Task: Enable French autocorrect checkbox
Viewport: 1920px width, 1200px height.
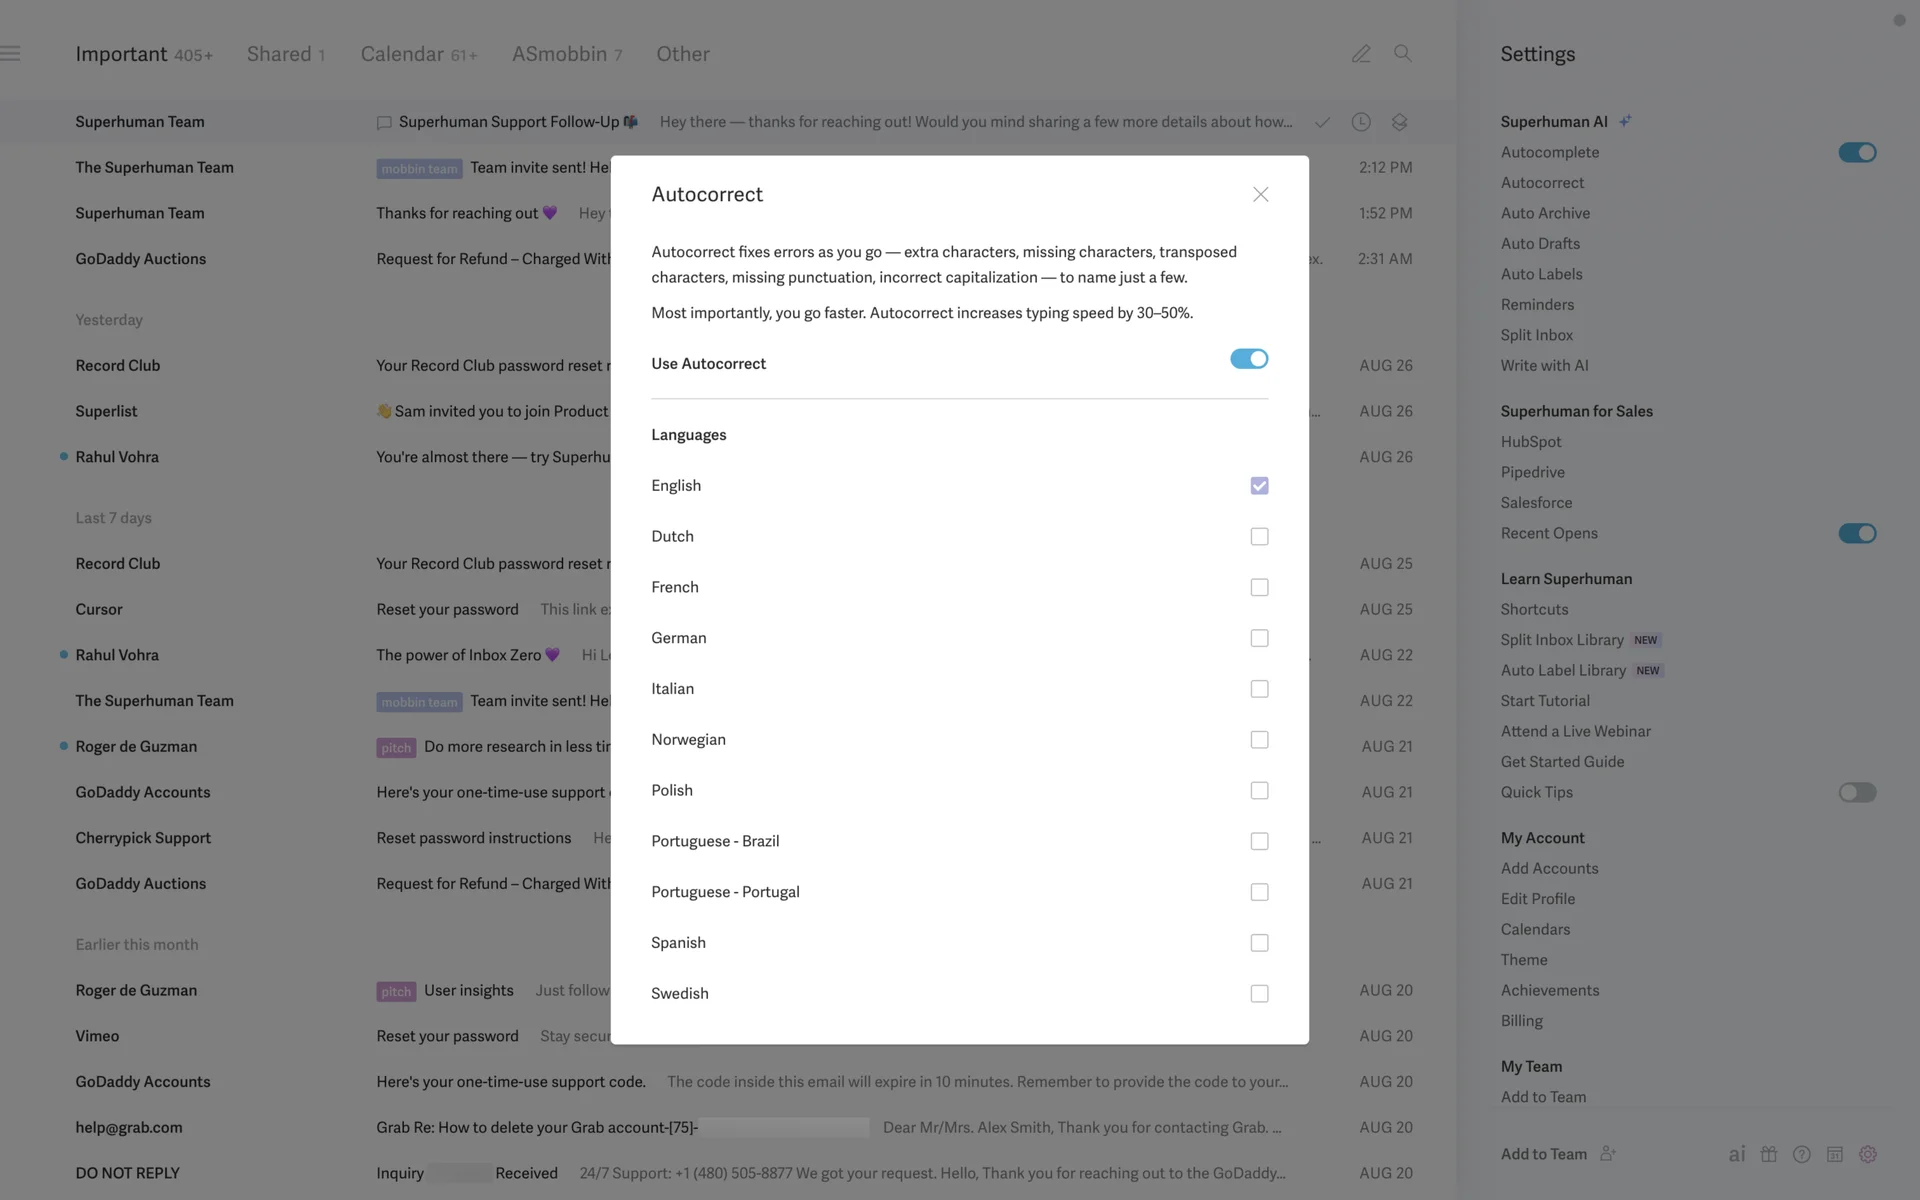Action: 1259,587
